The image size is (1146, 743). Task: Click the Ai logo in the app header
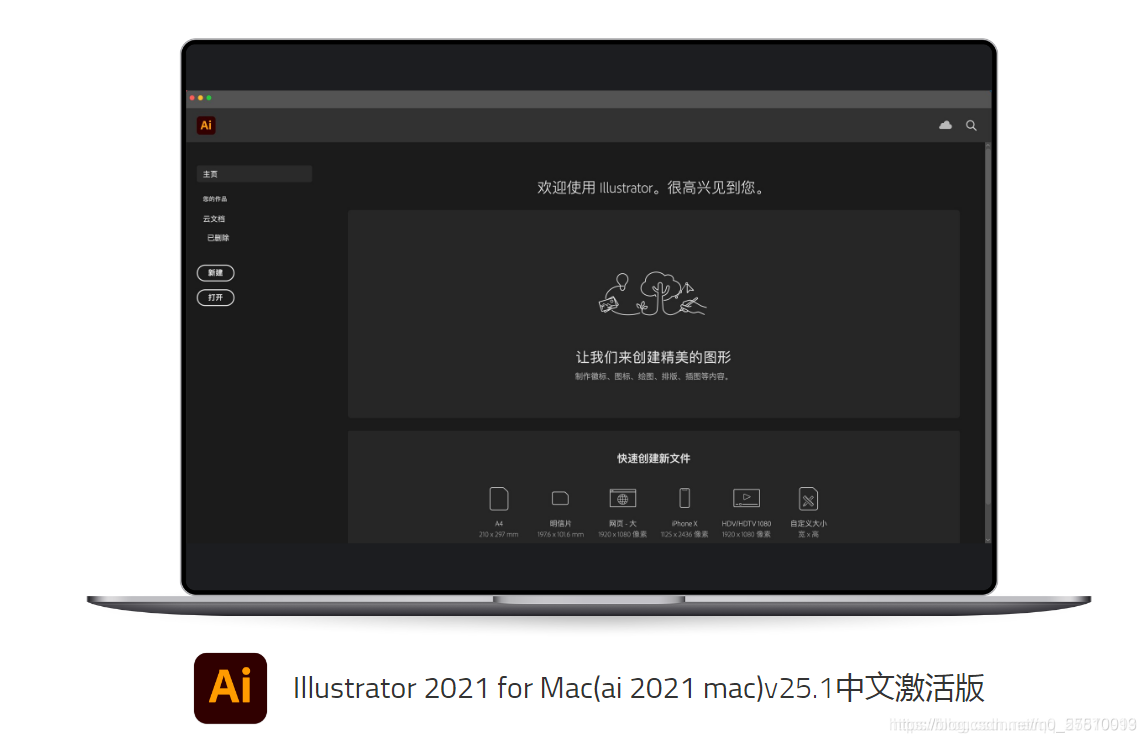click(206, 125)
